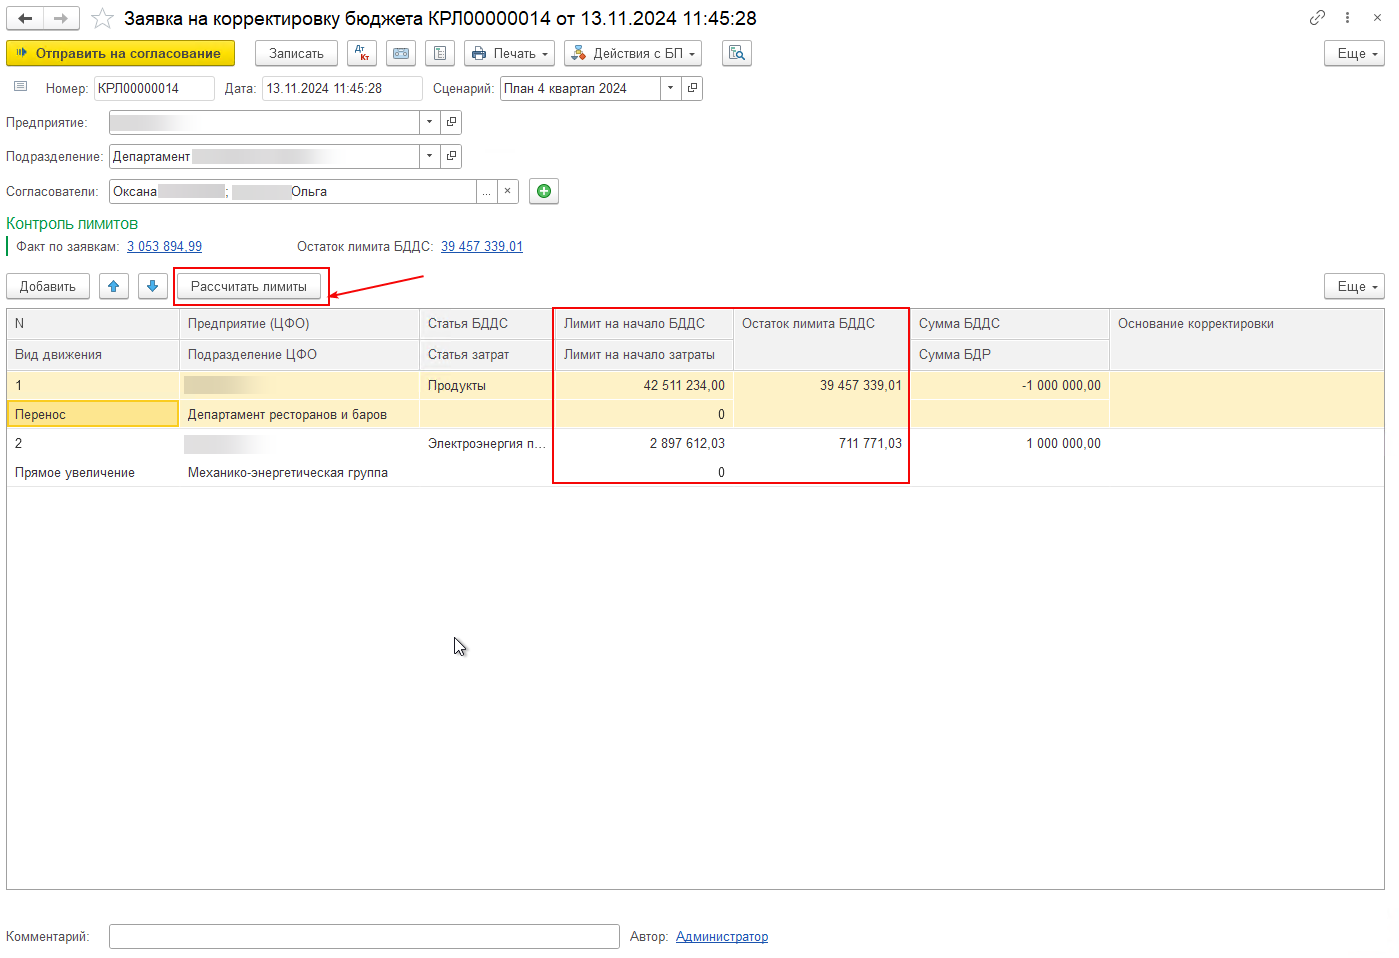Open the Администратор author link
The width and height of the screenshot is (1399, 958).
722,936
